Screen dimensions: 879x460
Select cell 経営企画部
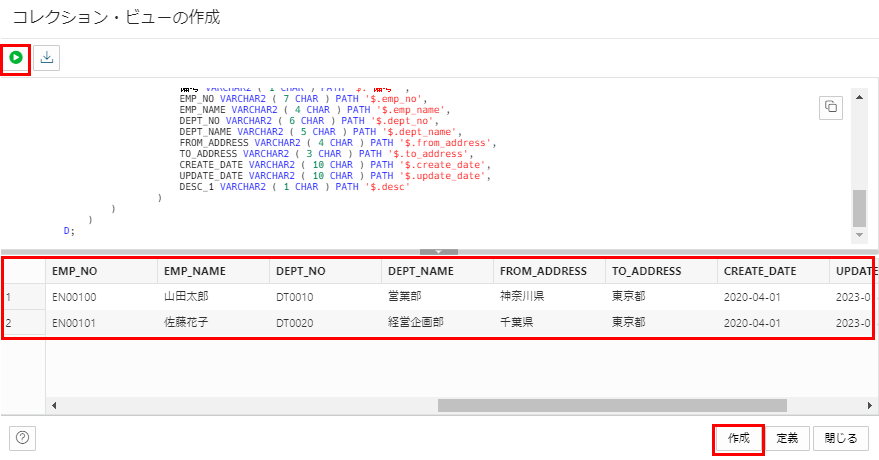point(438,323)
